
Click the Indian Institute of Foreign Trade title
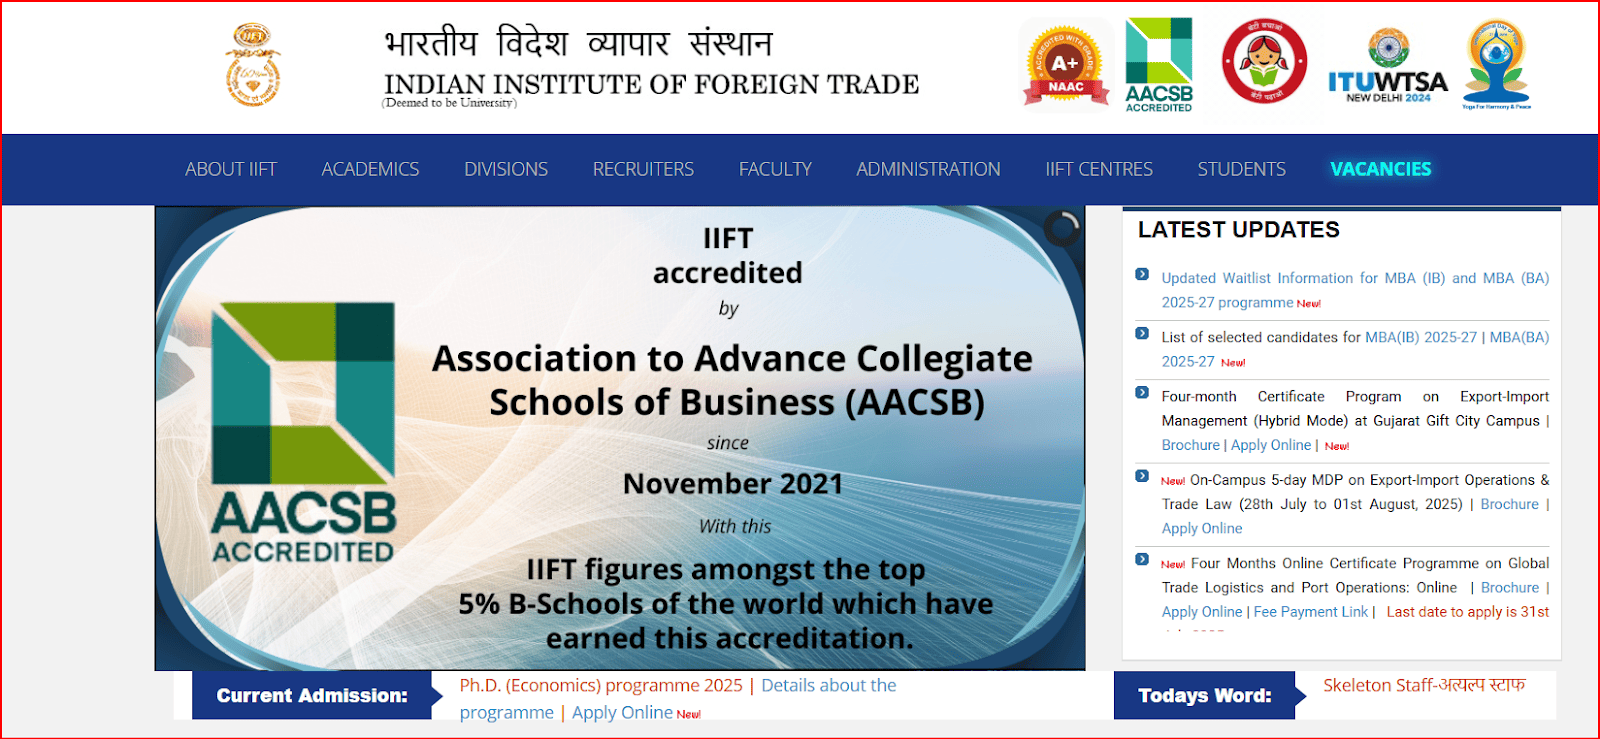[x=651, y=84]
